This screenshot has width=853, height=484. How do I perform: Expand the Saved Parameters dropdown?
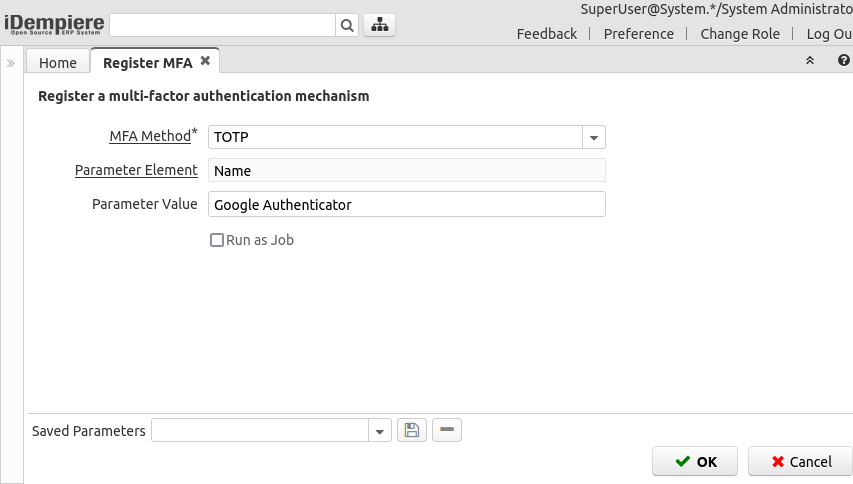pyautogui.click(x=380, y=431)
